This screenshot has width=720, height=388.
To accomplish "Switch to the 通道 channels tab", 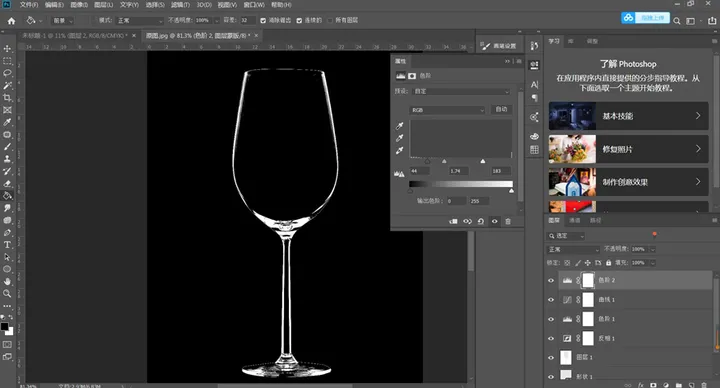I will pos(575,220).
